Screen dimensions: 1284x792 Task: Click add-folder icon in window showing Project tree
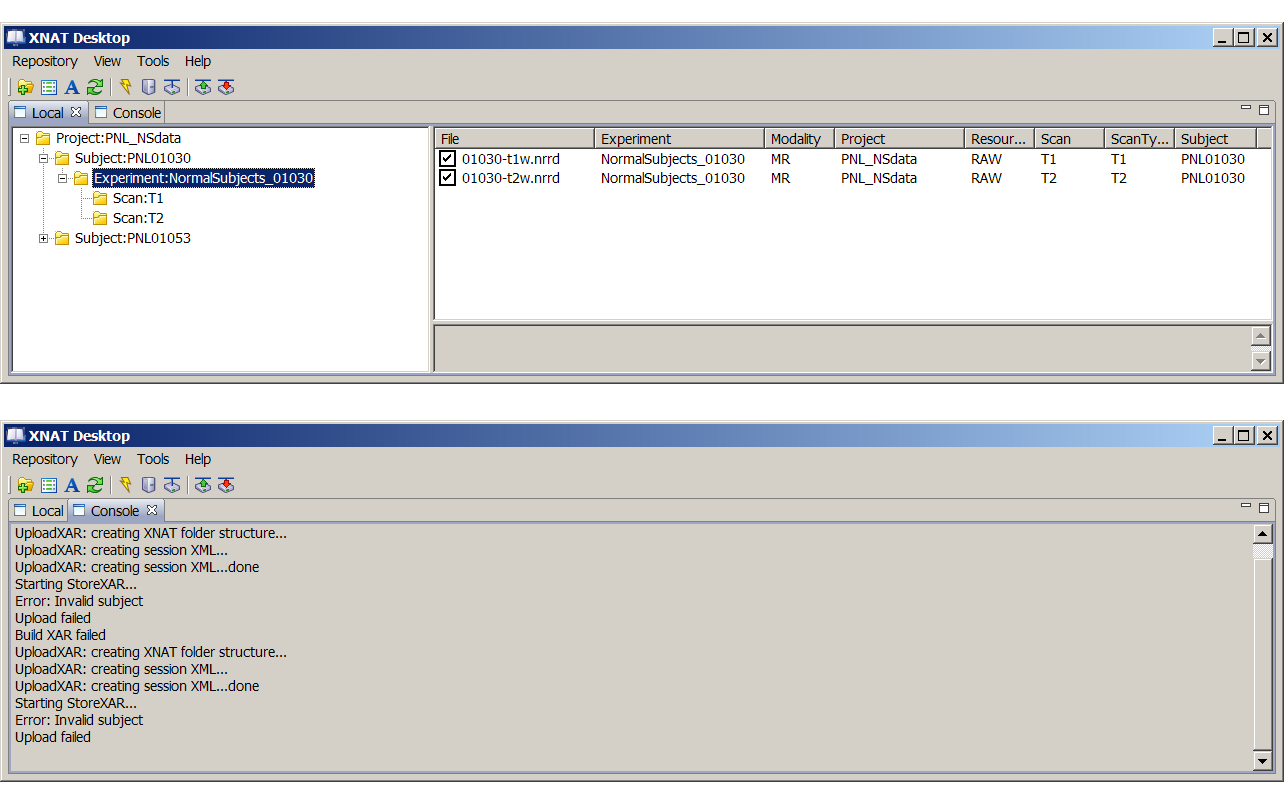[25, 87]
